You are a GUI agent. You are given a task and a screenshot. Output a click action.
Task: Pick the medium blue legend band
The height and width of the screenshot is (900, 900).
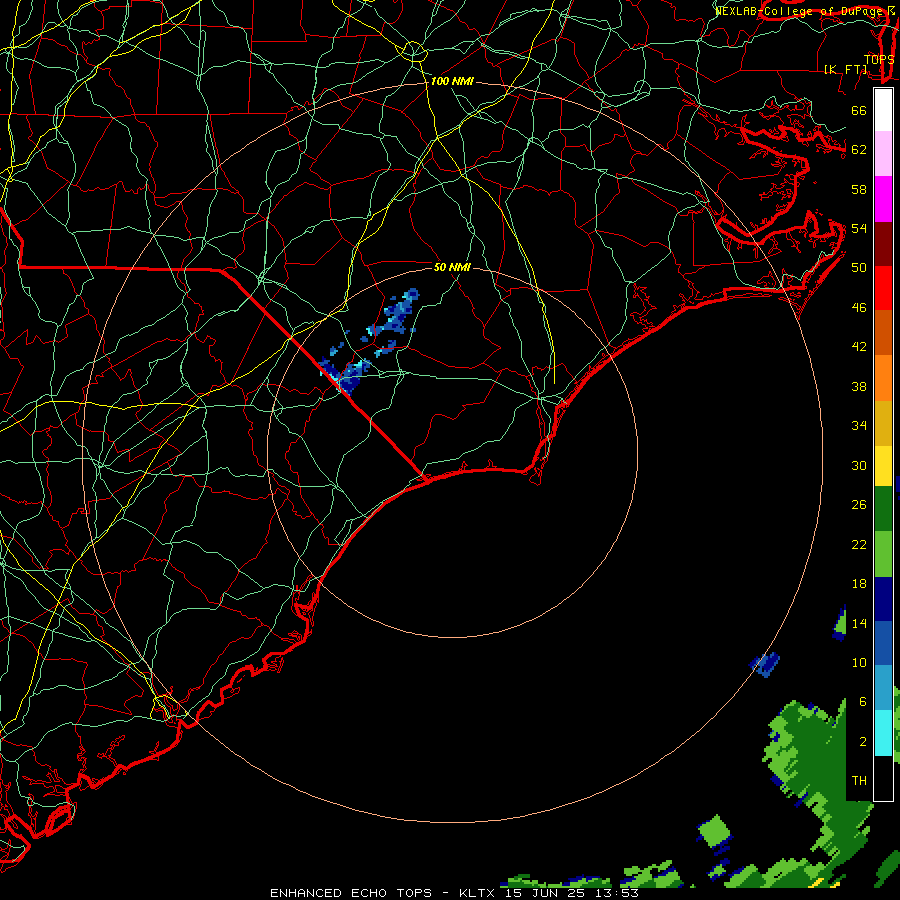pyautogui.click(x=883, y=643)
